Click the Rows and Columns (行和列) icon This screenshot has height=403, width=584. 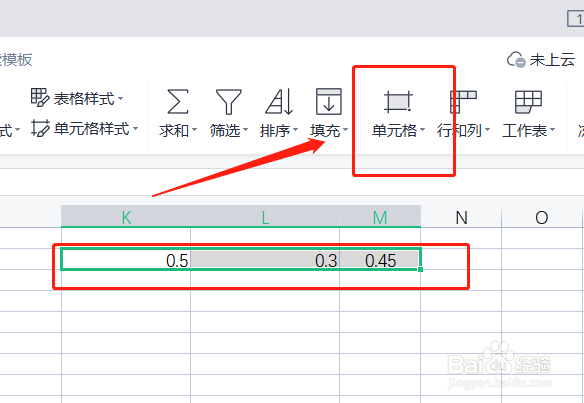coord(463,102)
